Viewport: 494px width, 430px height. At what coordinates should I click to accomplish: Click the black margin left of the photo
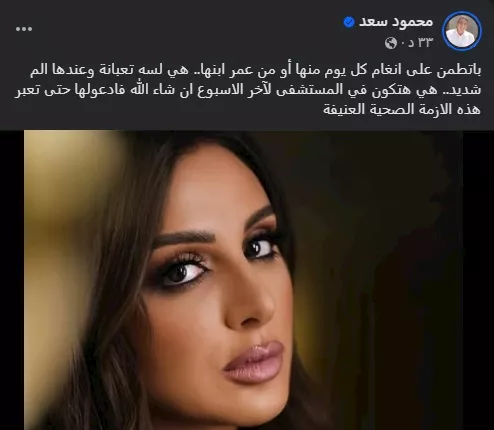[x=12, y=280]
